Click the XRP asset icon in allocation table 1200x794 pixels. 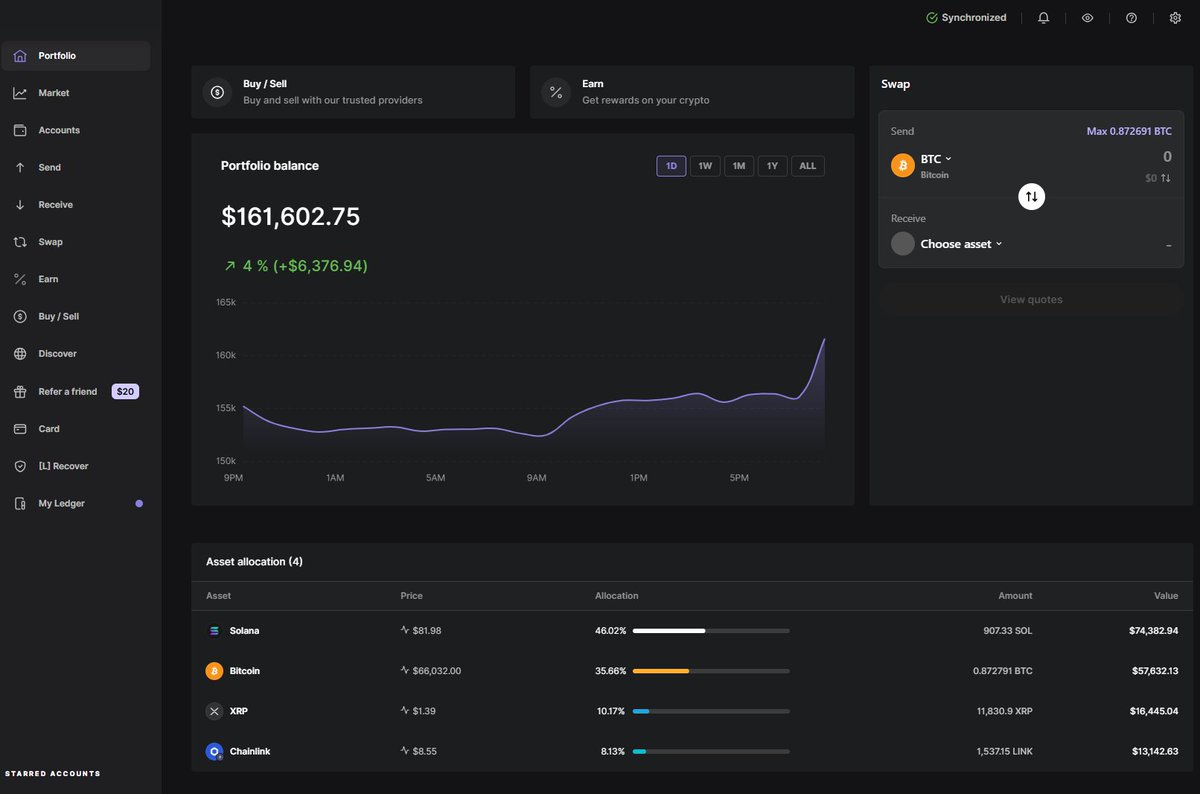click(x=214, y=711)
